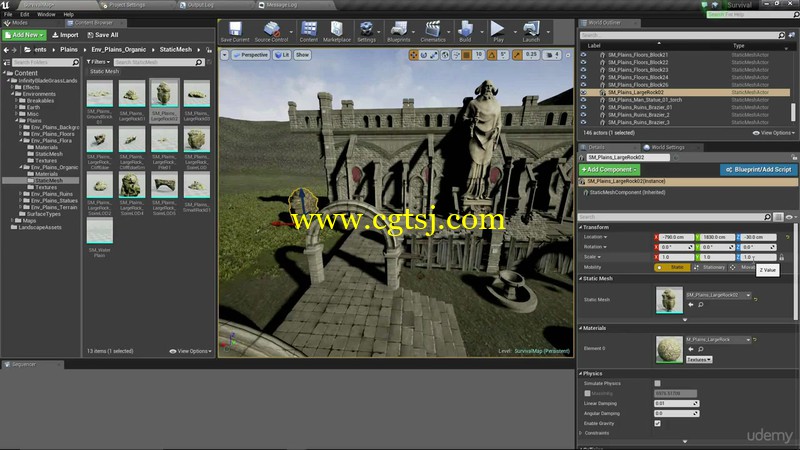The width and height of the screenshot is (800, 450).
Task: Start Play in editor
Action: pyautogui.click(x=498, y=32)
